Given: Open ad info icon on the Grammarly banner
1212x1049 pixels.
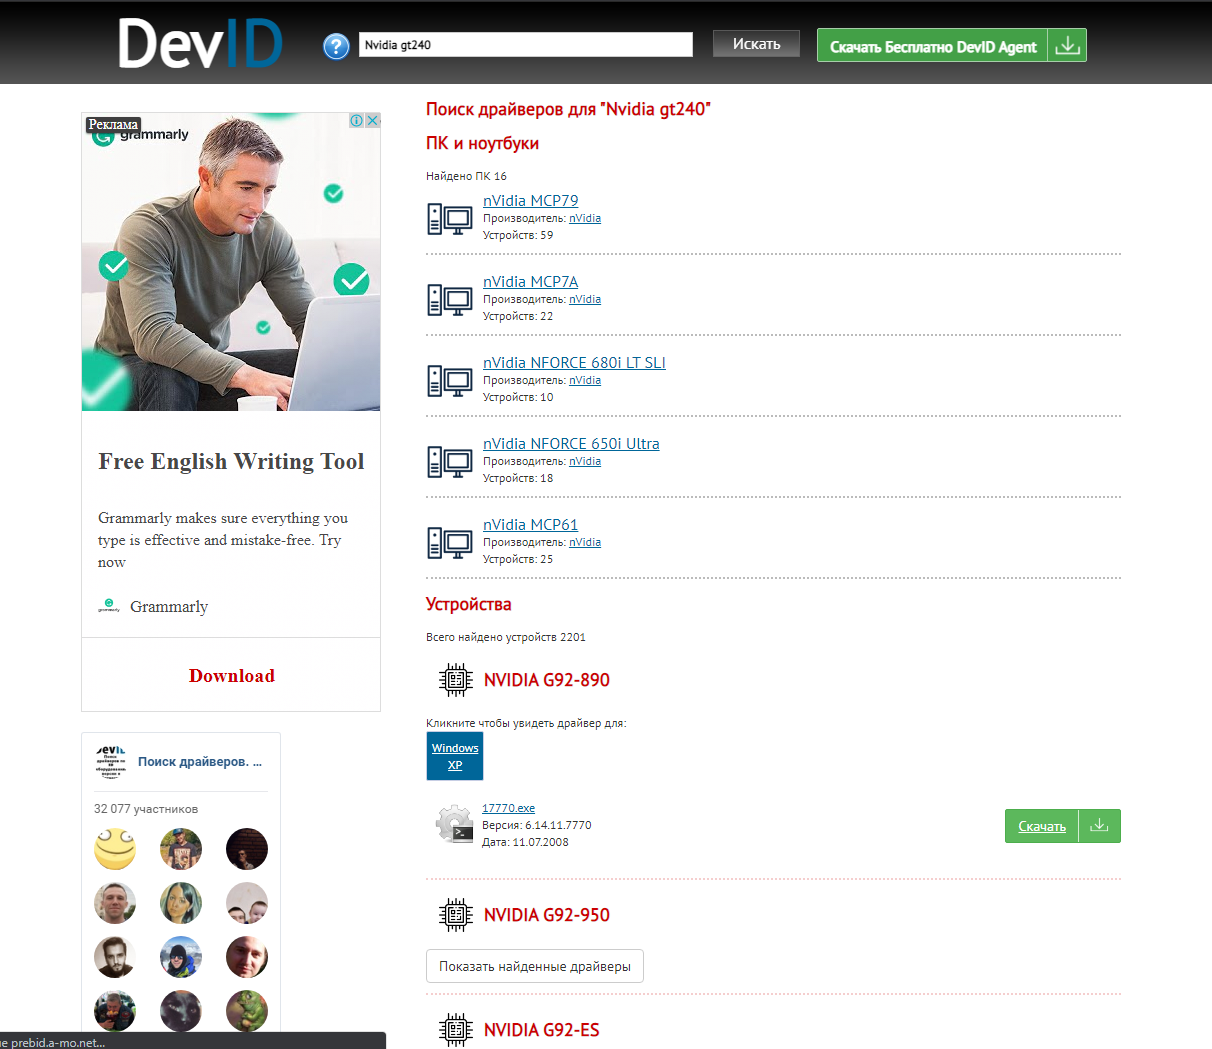Looking at the screenshot, I should pyautogui.click(x=356, y=120).
